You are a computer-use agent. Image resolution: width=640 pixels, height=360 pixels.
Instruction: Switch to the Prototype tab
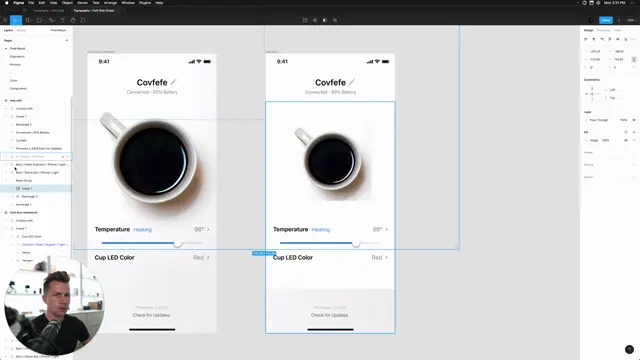[604, 30]
